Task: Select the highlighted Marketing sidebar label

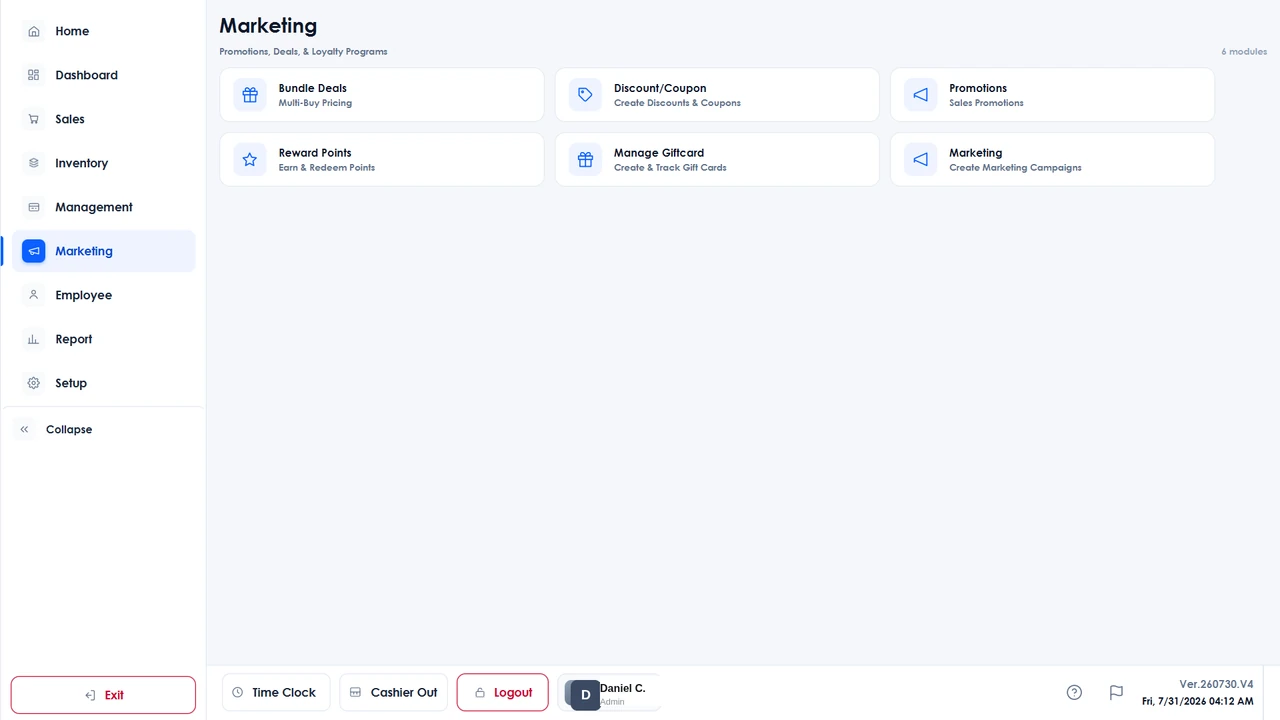Action: pyautogui.click(x=84, y=251)
